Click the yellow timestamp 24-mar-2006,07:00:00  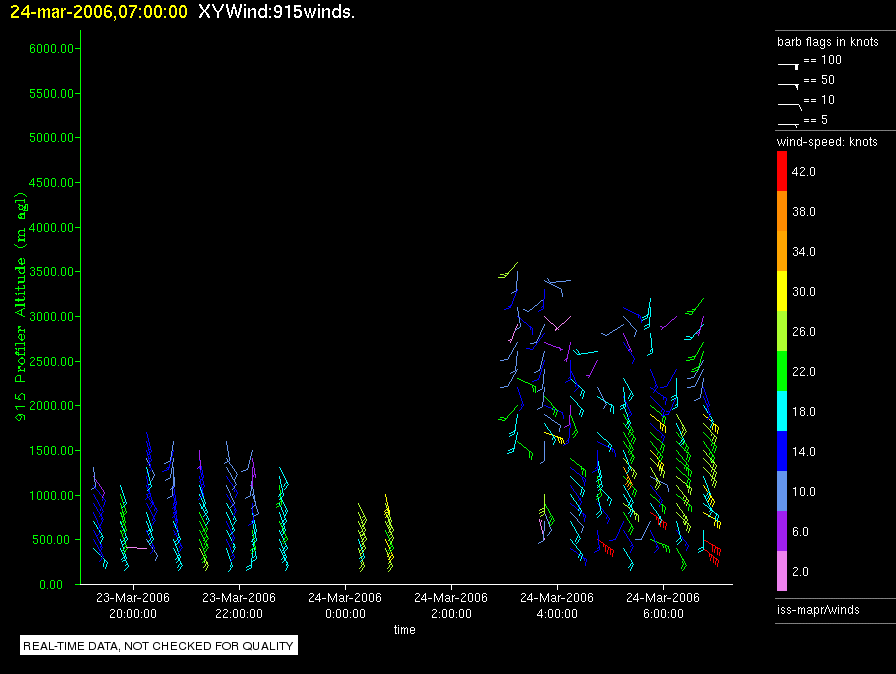(x=98, y=12)
